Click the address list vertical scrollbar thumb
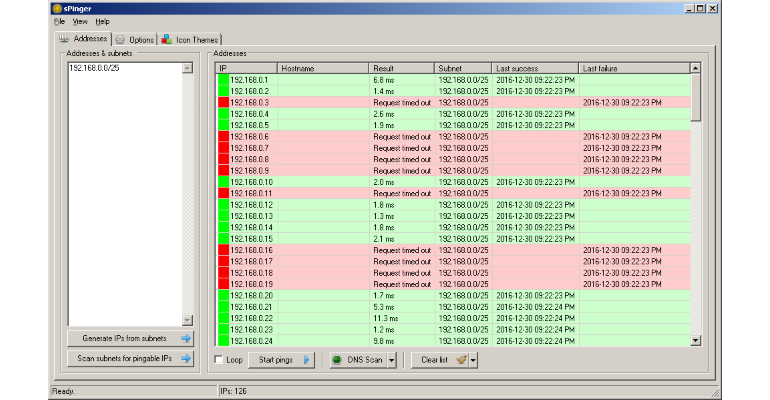The height and width of the screenshot is (400, 770). [695, 97]
